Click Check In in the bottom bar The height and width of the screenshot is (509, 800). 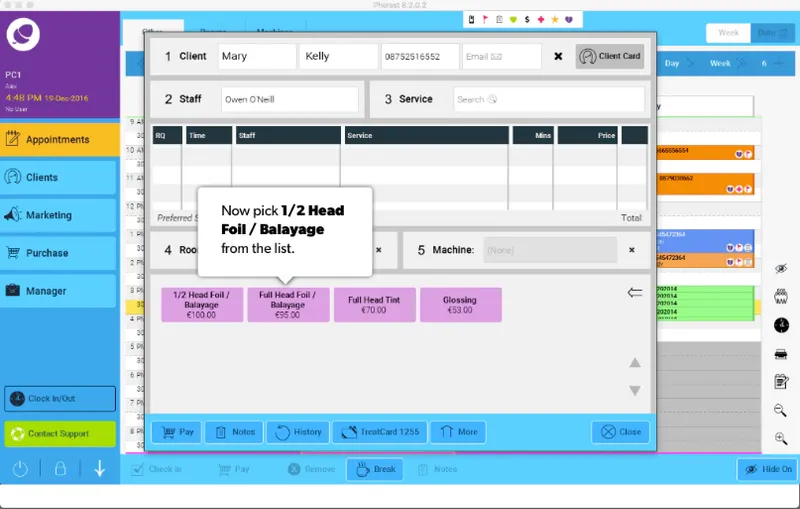tap(157, 469)
